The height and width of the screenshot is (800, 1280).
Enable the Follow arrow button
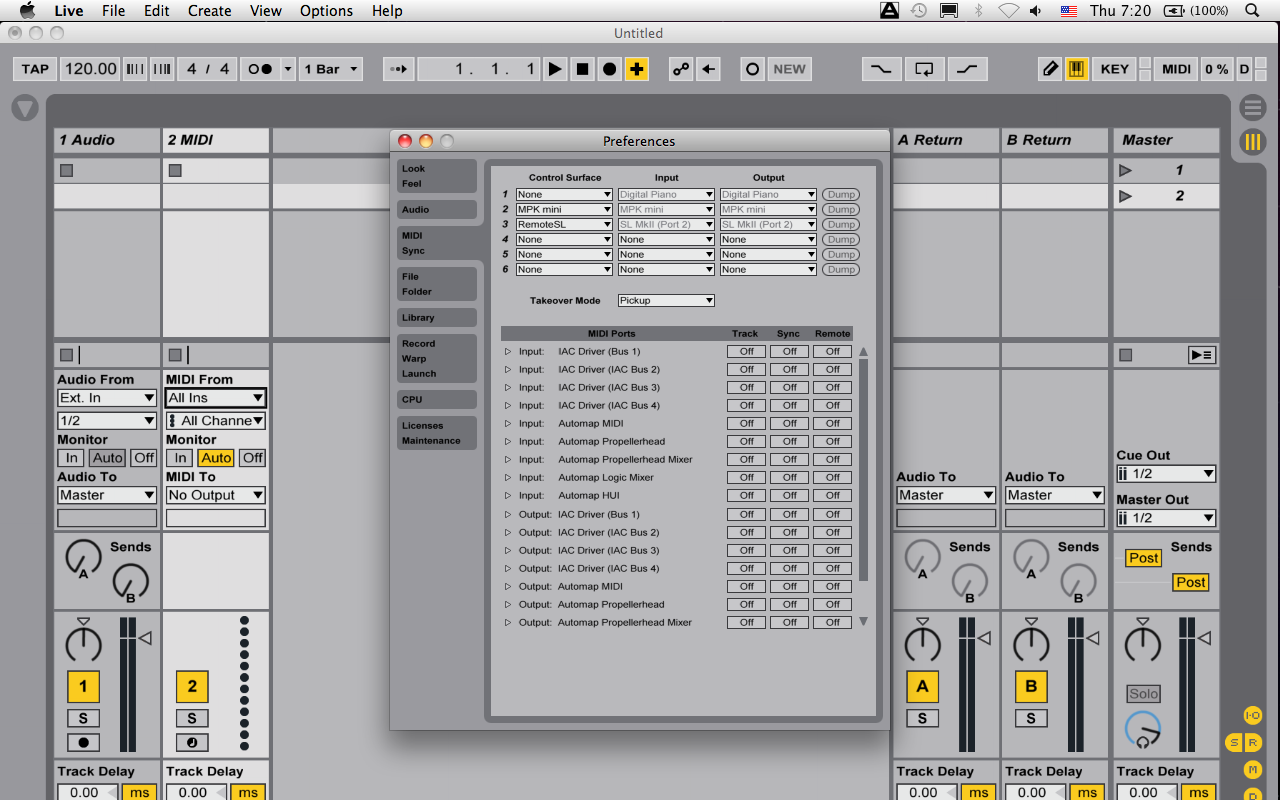(399, 69)
